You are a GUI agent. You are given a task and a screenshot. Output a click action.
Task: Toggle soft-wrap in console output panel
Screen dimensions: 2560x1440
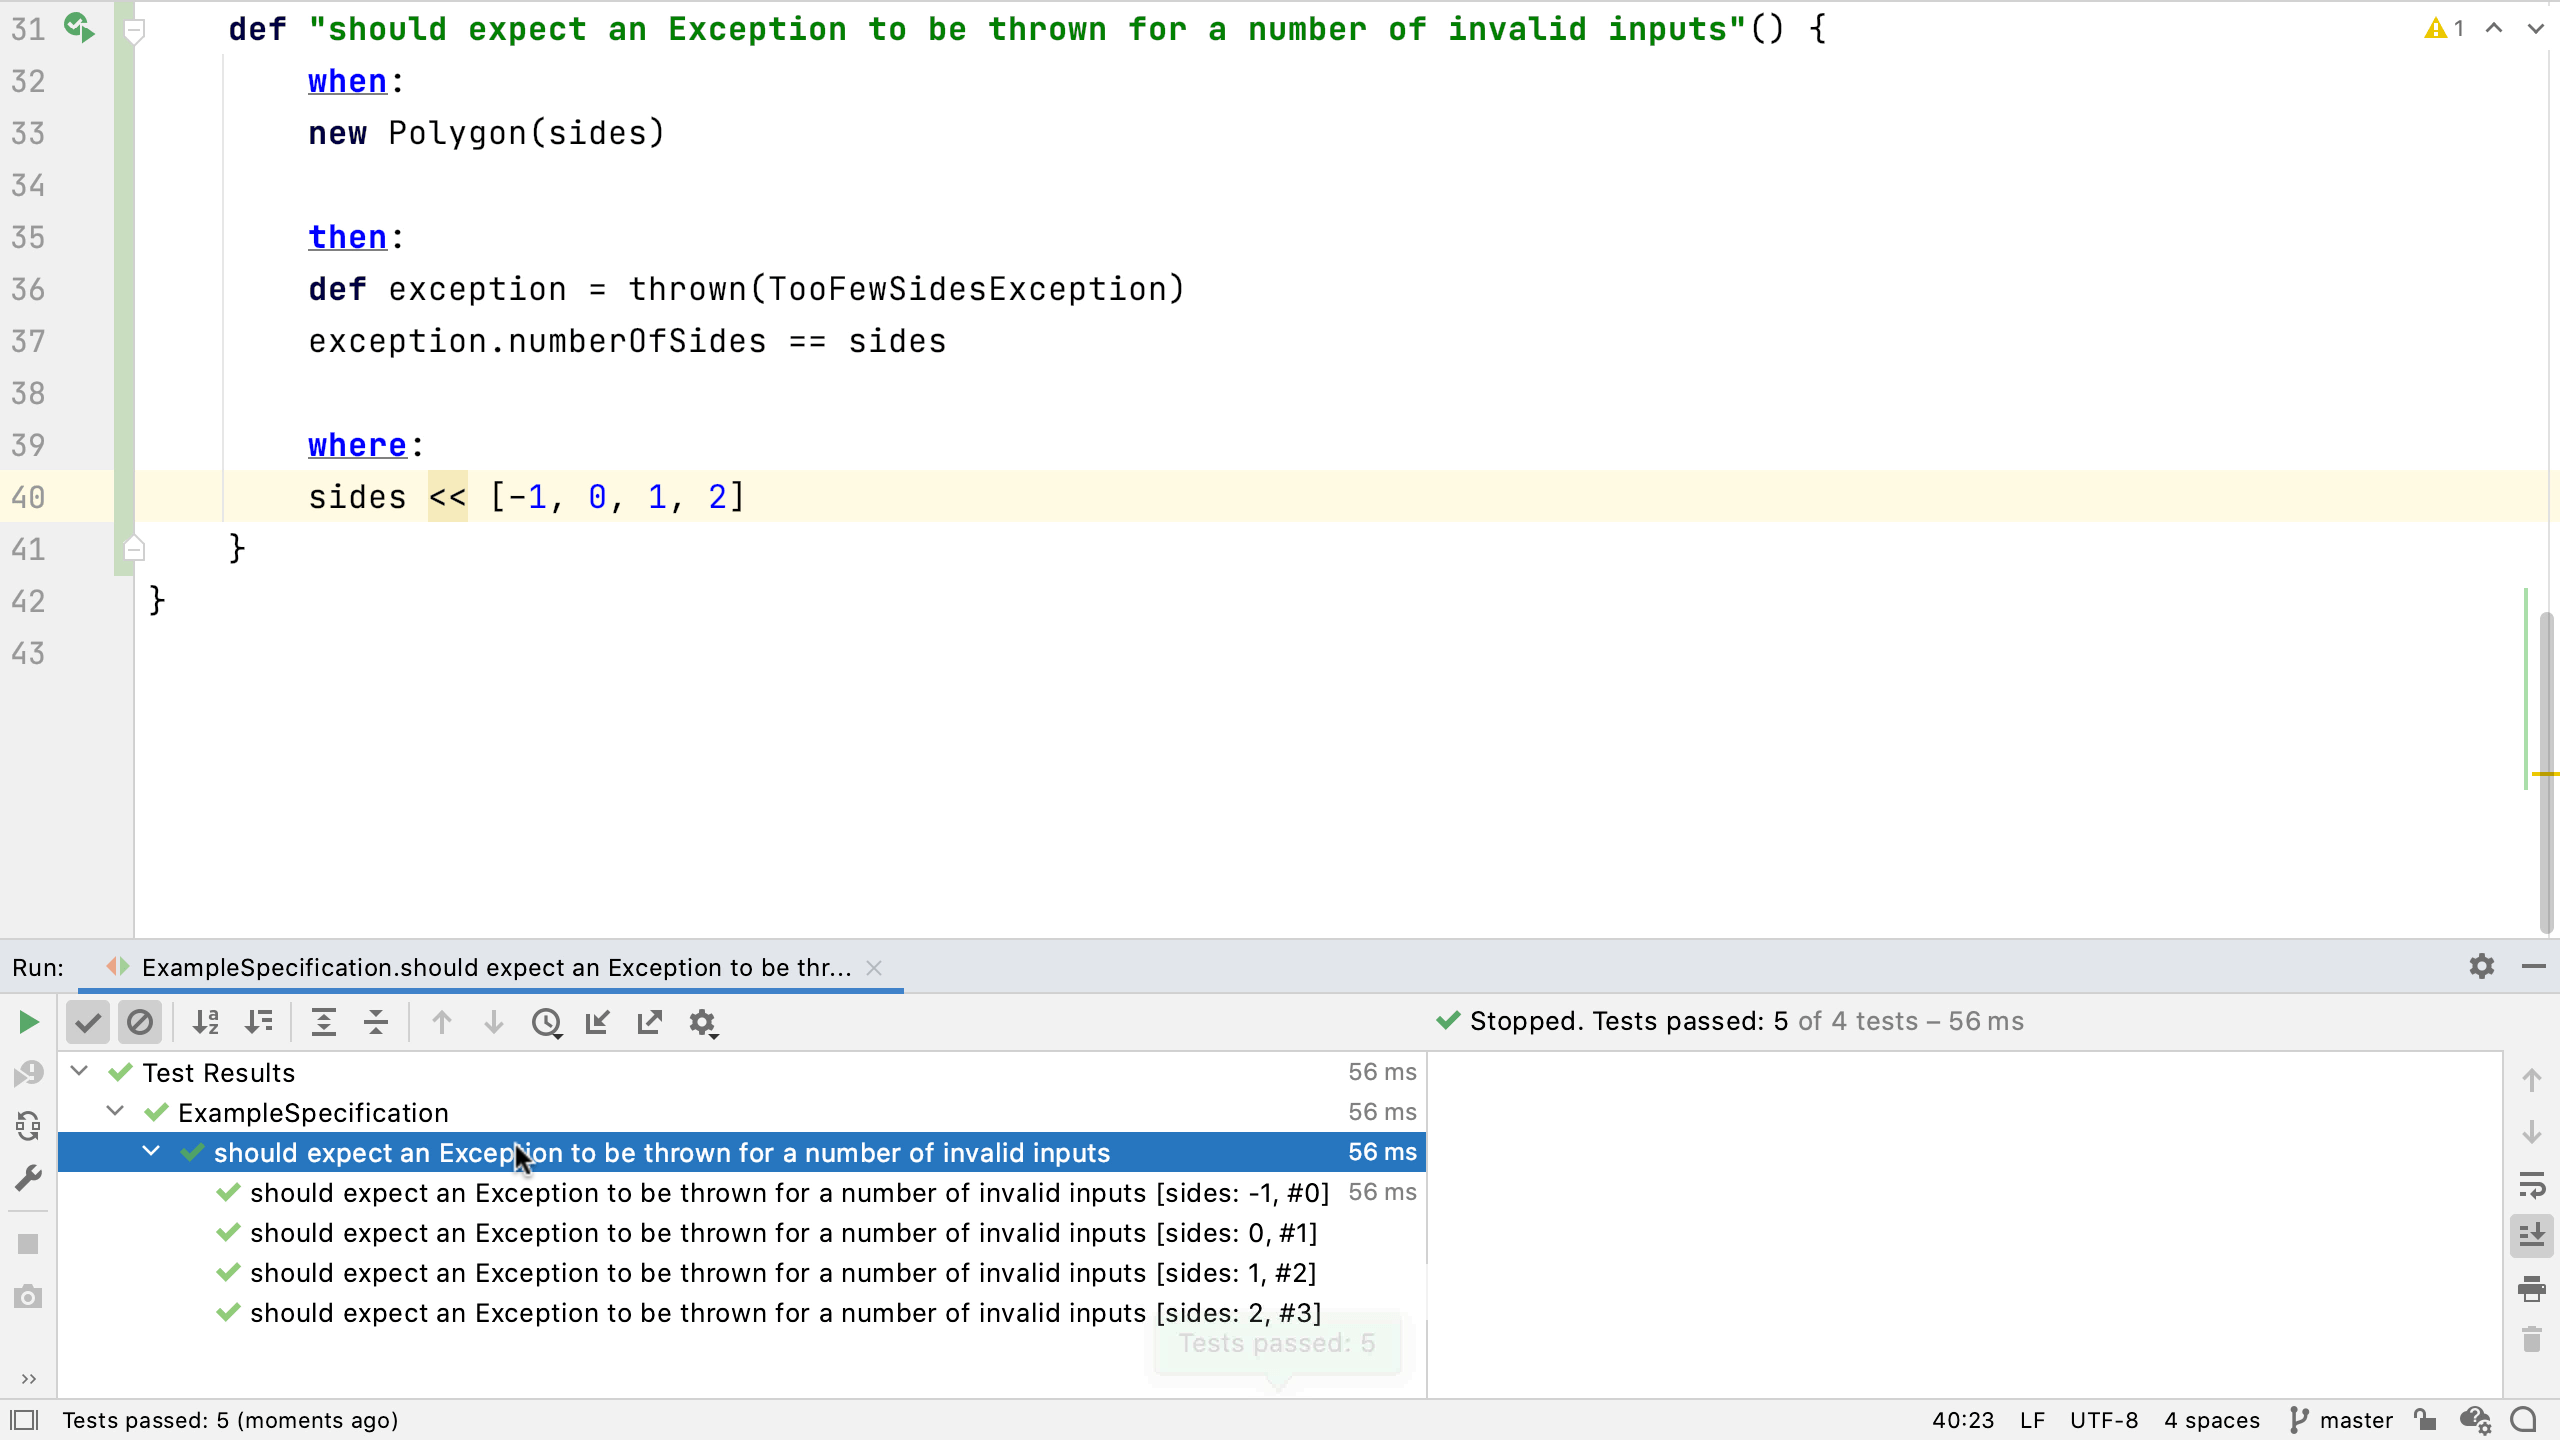2532,1185
